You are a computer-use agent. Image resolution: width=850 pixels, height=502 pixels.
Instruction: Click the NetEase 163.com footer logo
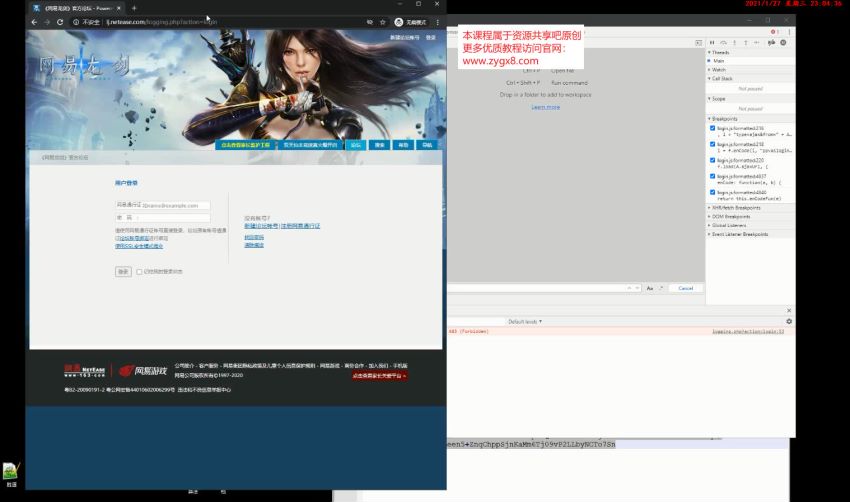click(84, 371)
